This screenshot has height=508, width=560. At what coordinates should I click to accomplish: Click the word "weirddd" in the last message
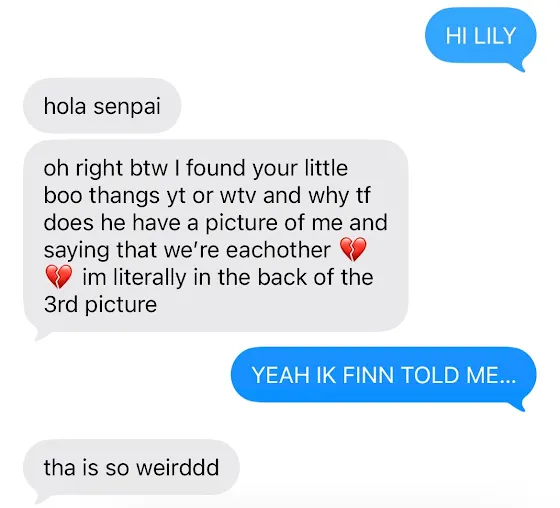[178, 467]
